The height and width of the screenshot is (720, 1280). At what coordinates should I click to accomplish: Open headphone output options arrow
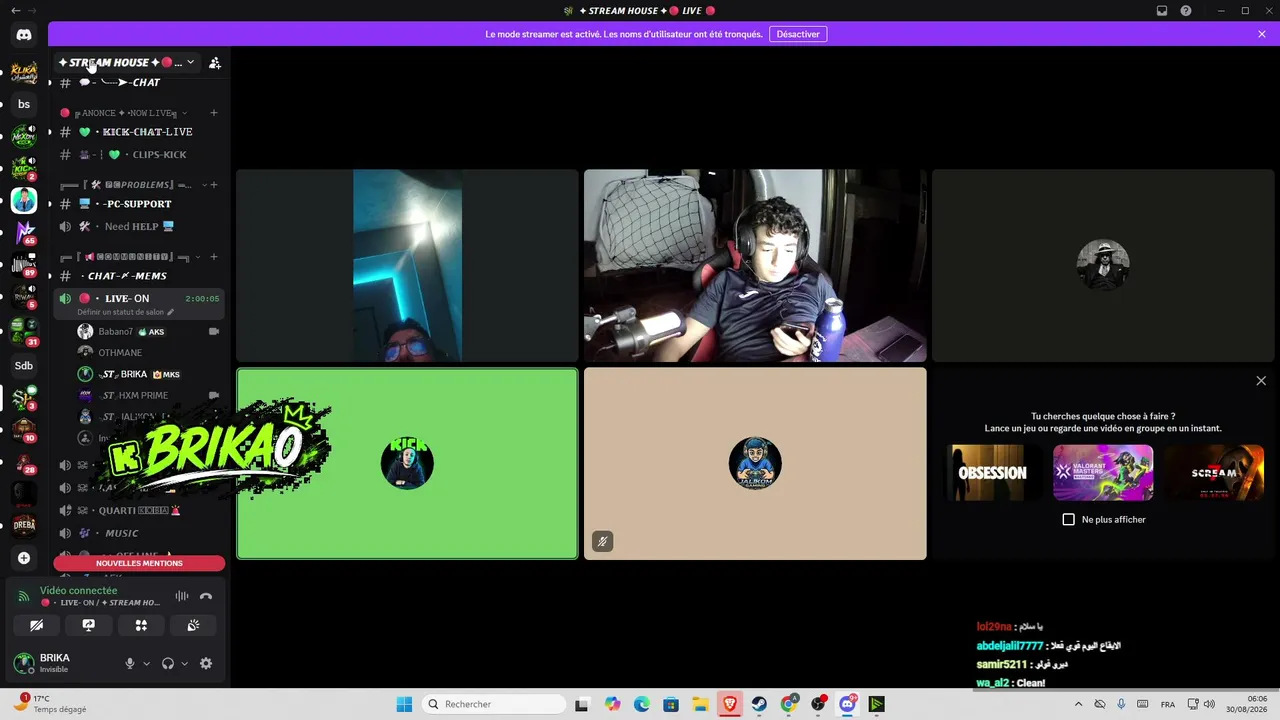[x=184, y=663]
